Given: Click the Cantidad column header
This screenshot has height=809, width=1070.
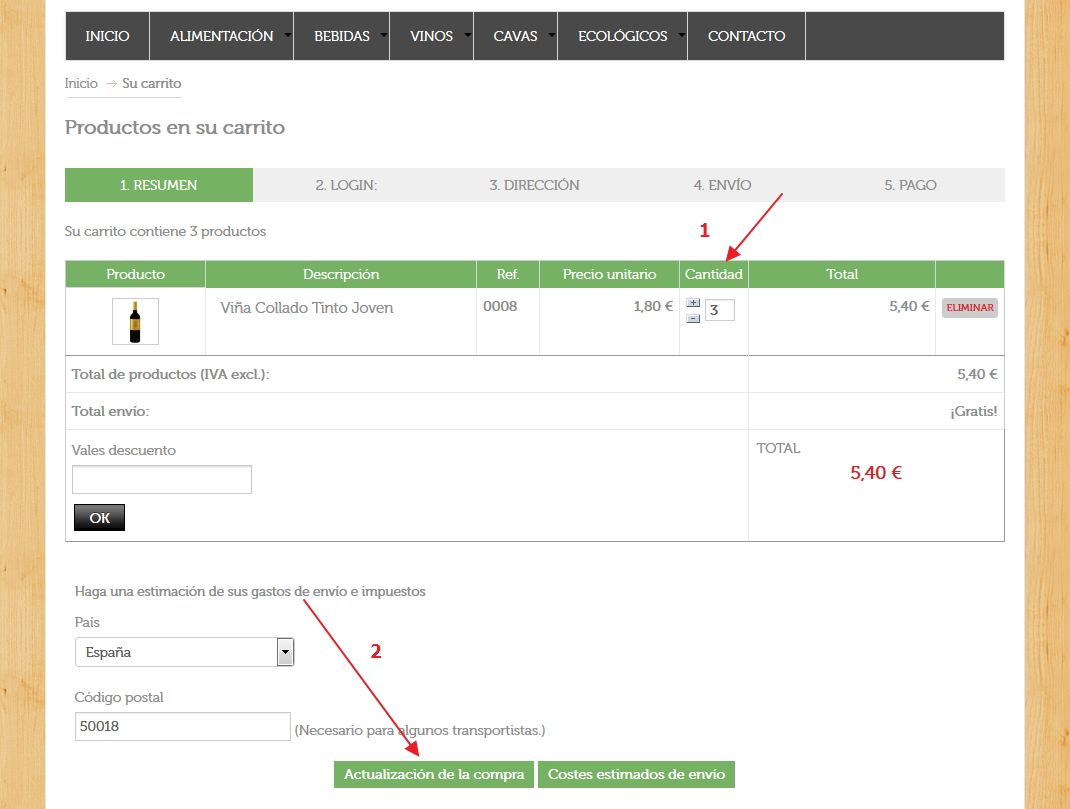Looking at the screenshot, I should tap(714, 274).
